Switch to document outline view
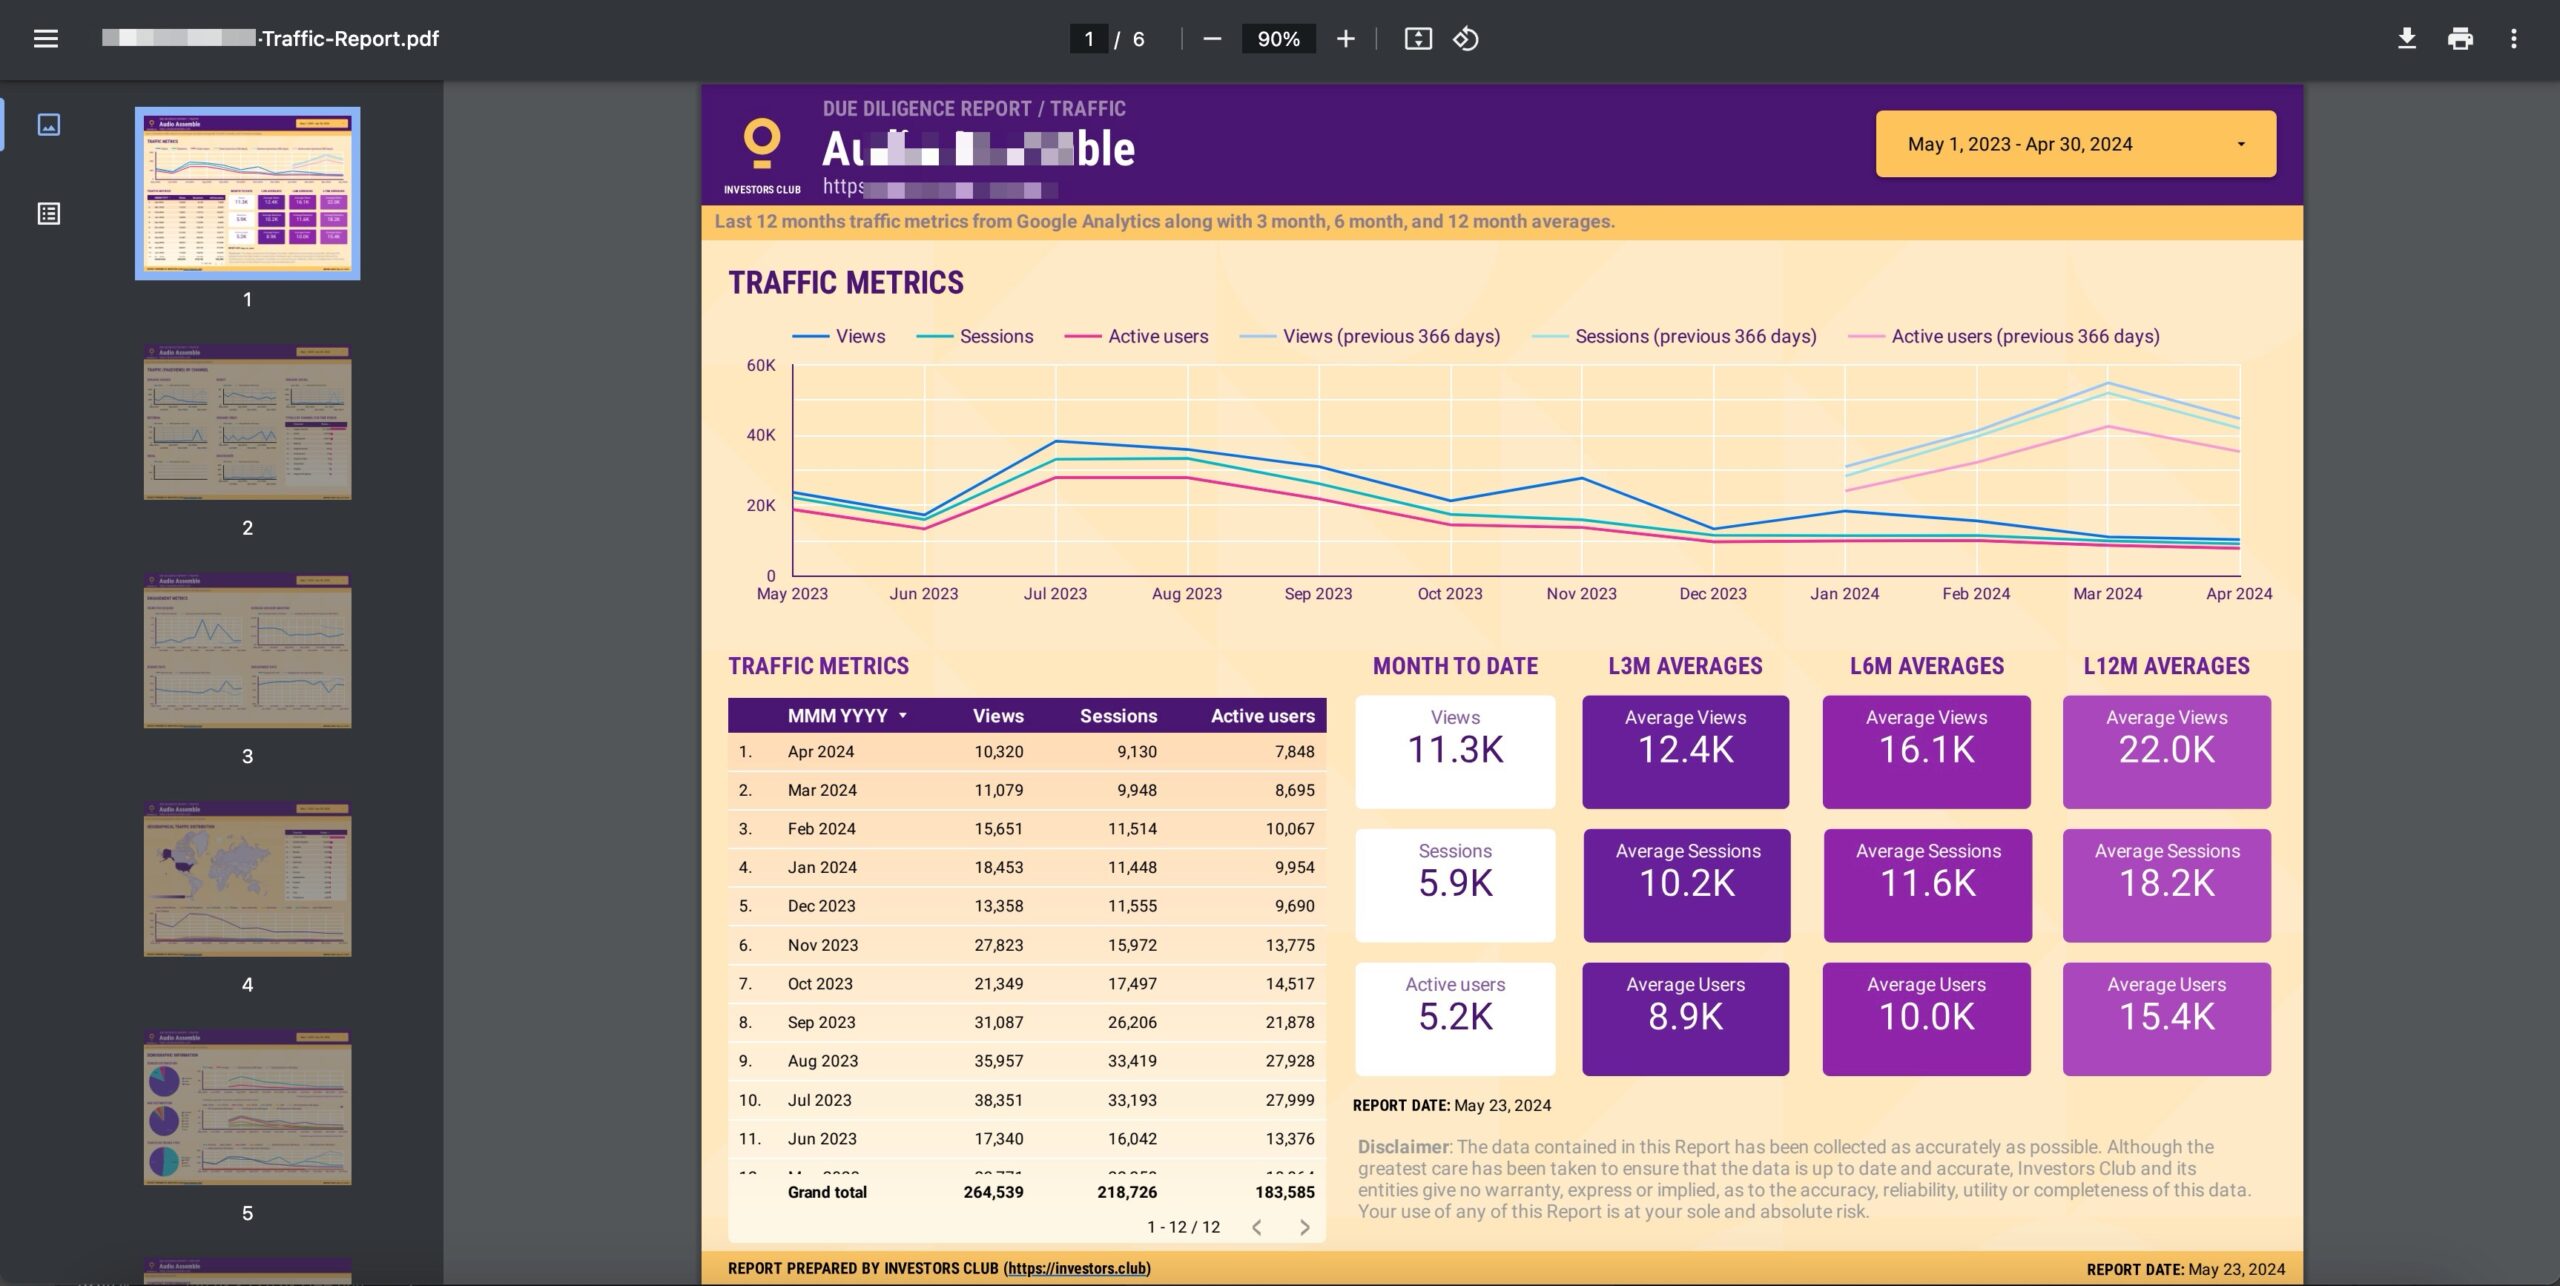 point(48,213)
